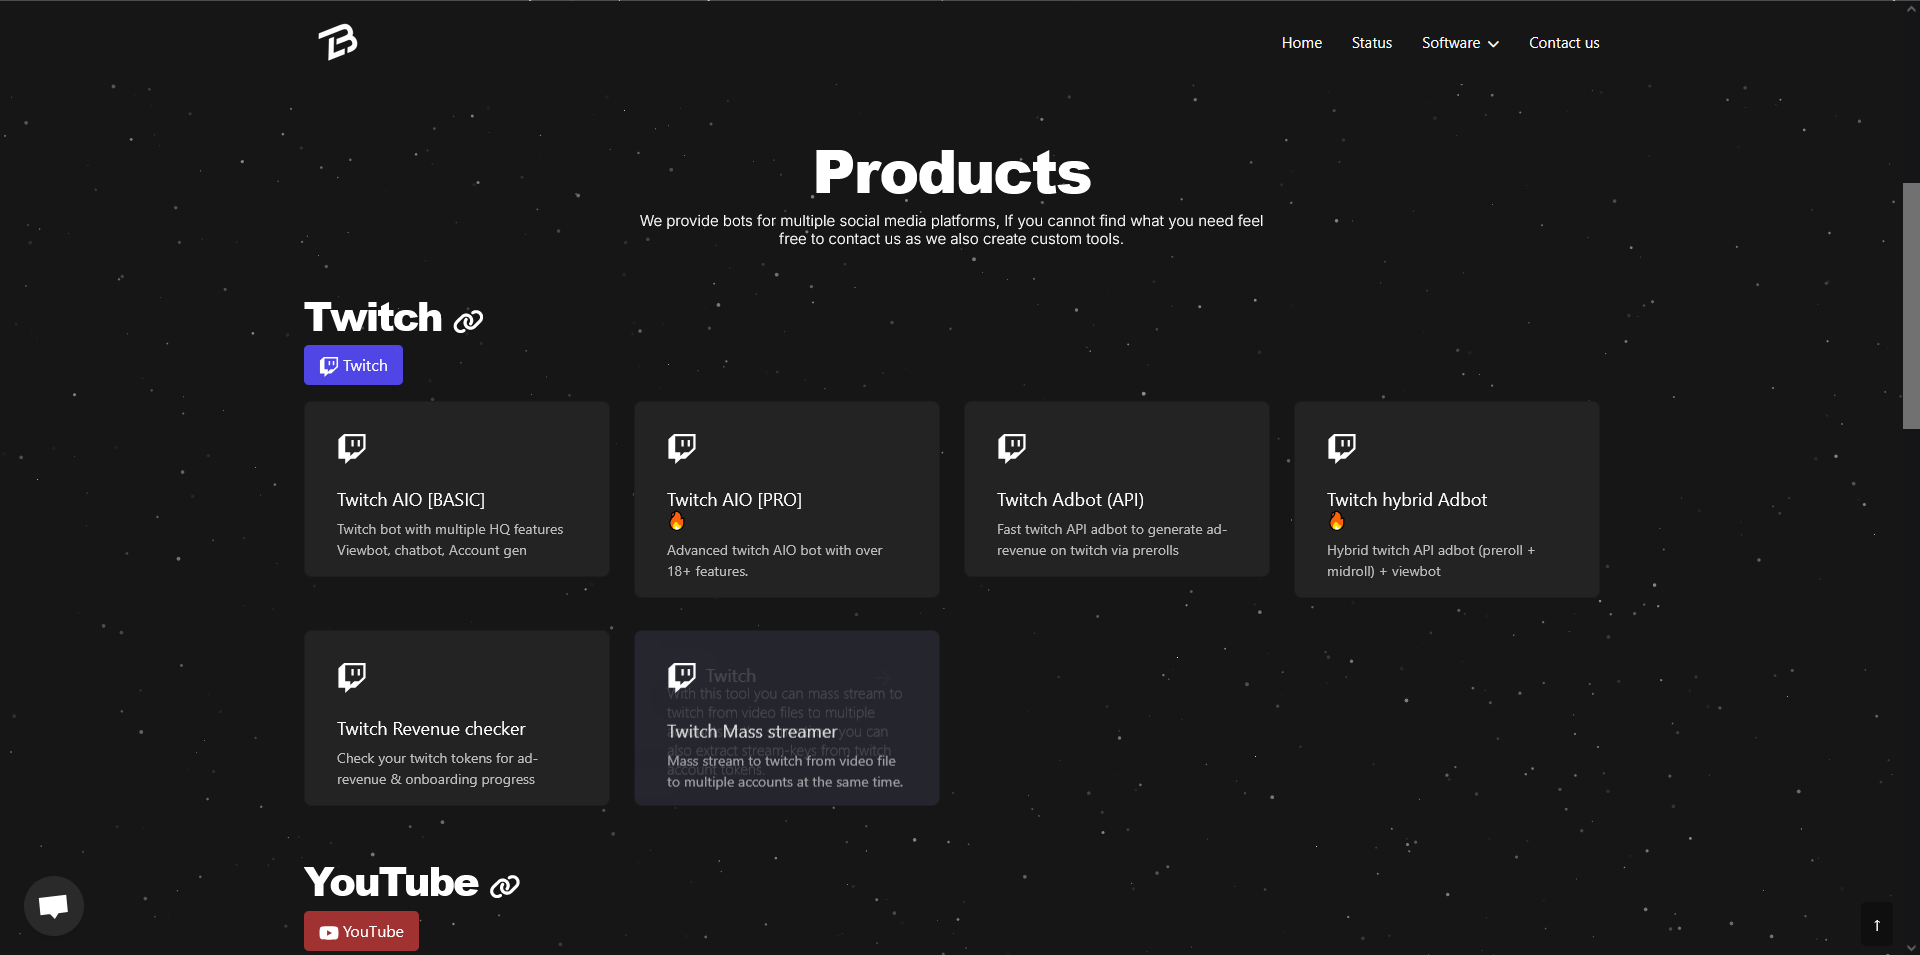The image size is (1920, 955).
Task: Click the B logo in the top-left
Action: pyautogui.click(x=337, y=42)
